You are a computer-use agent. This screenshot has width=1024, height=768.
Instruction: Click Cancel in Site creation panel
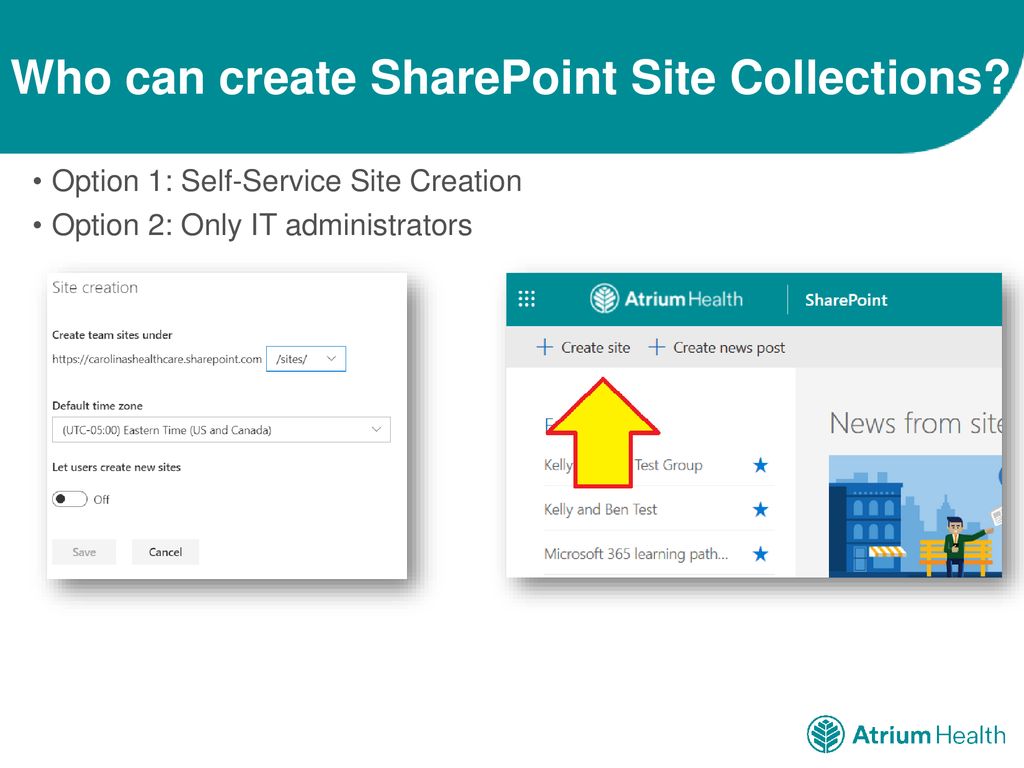point(165,552)
